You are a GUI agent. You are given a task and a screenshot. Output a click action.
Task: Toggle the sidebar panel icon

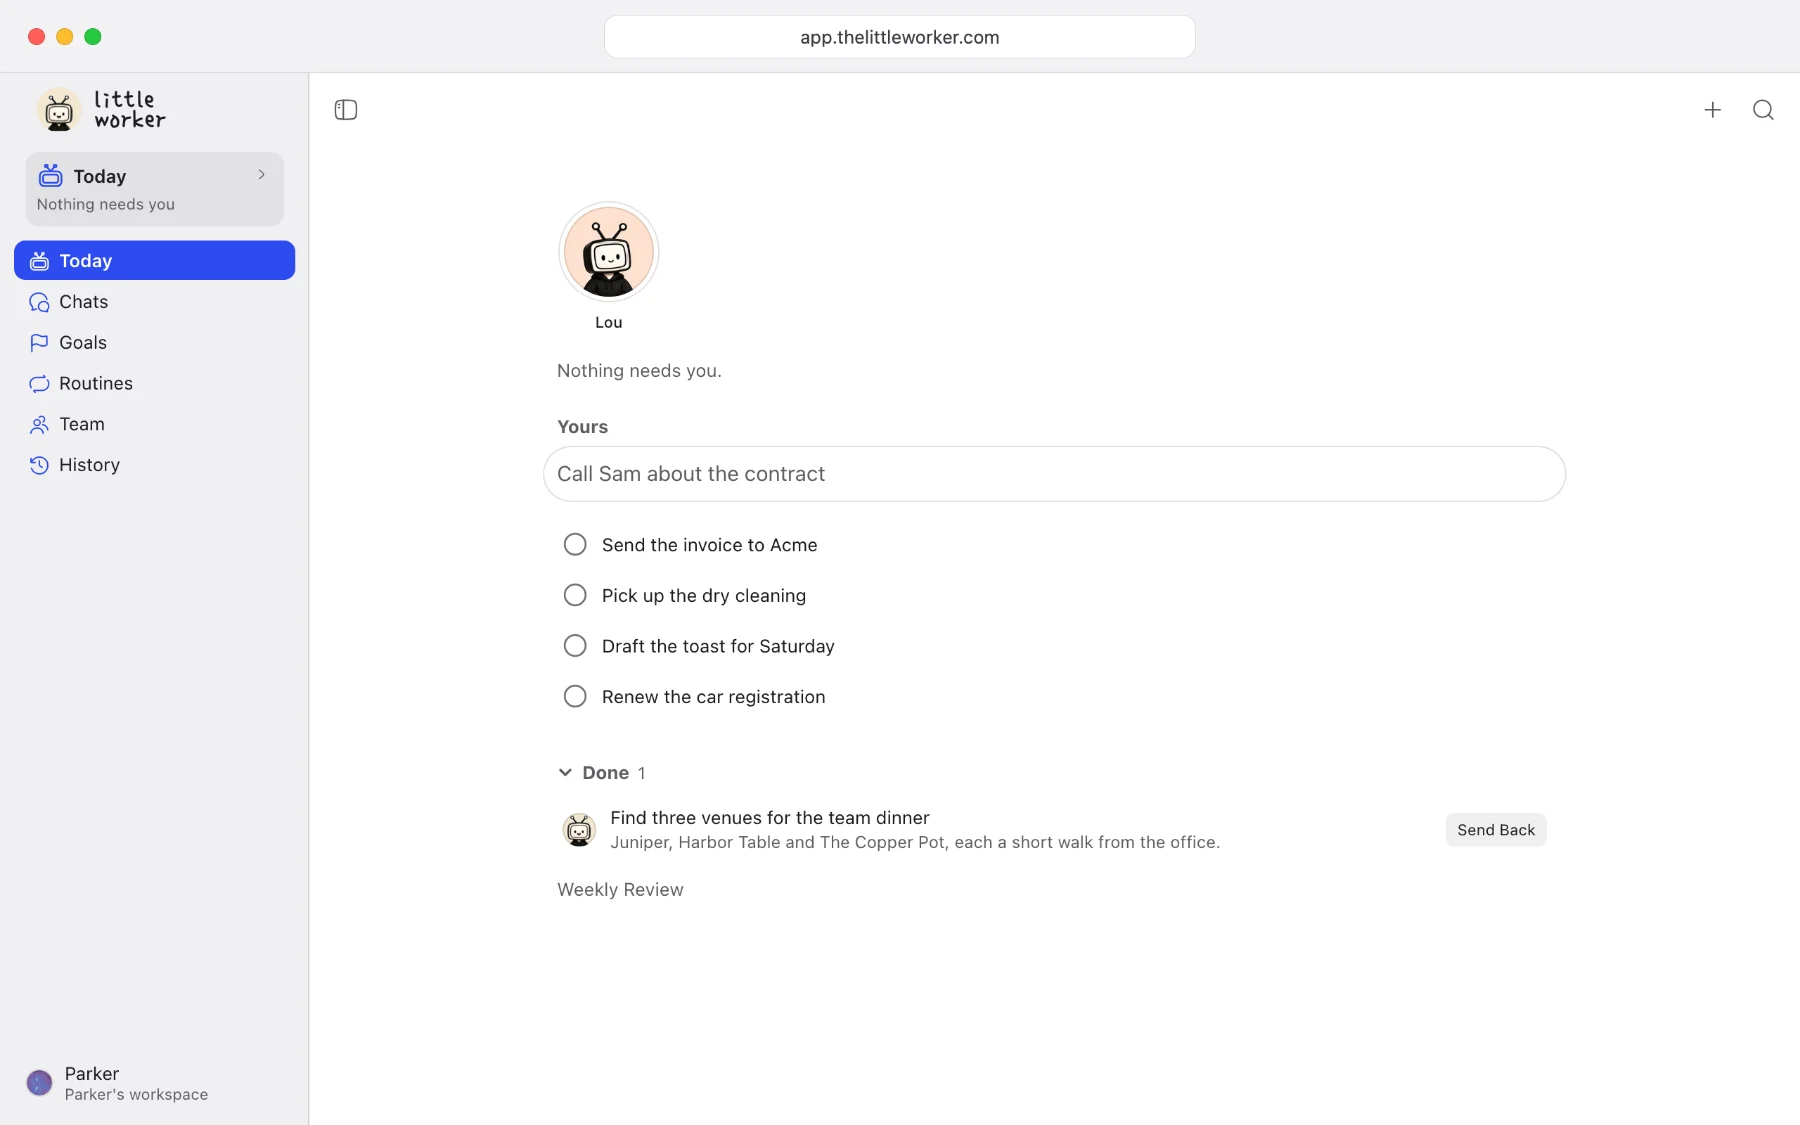(x=346, y=110)
